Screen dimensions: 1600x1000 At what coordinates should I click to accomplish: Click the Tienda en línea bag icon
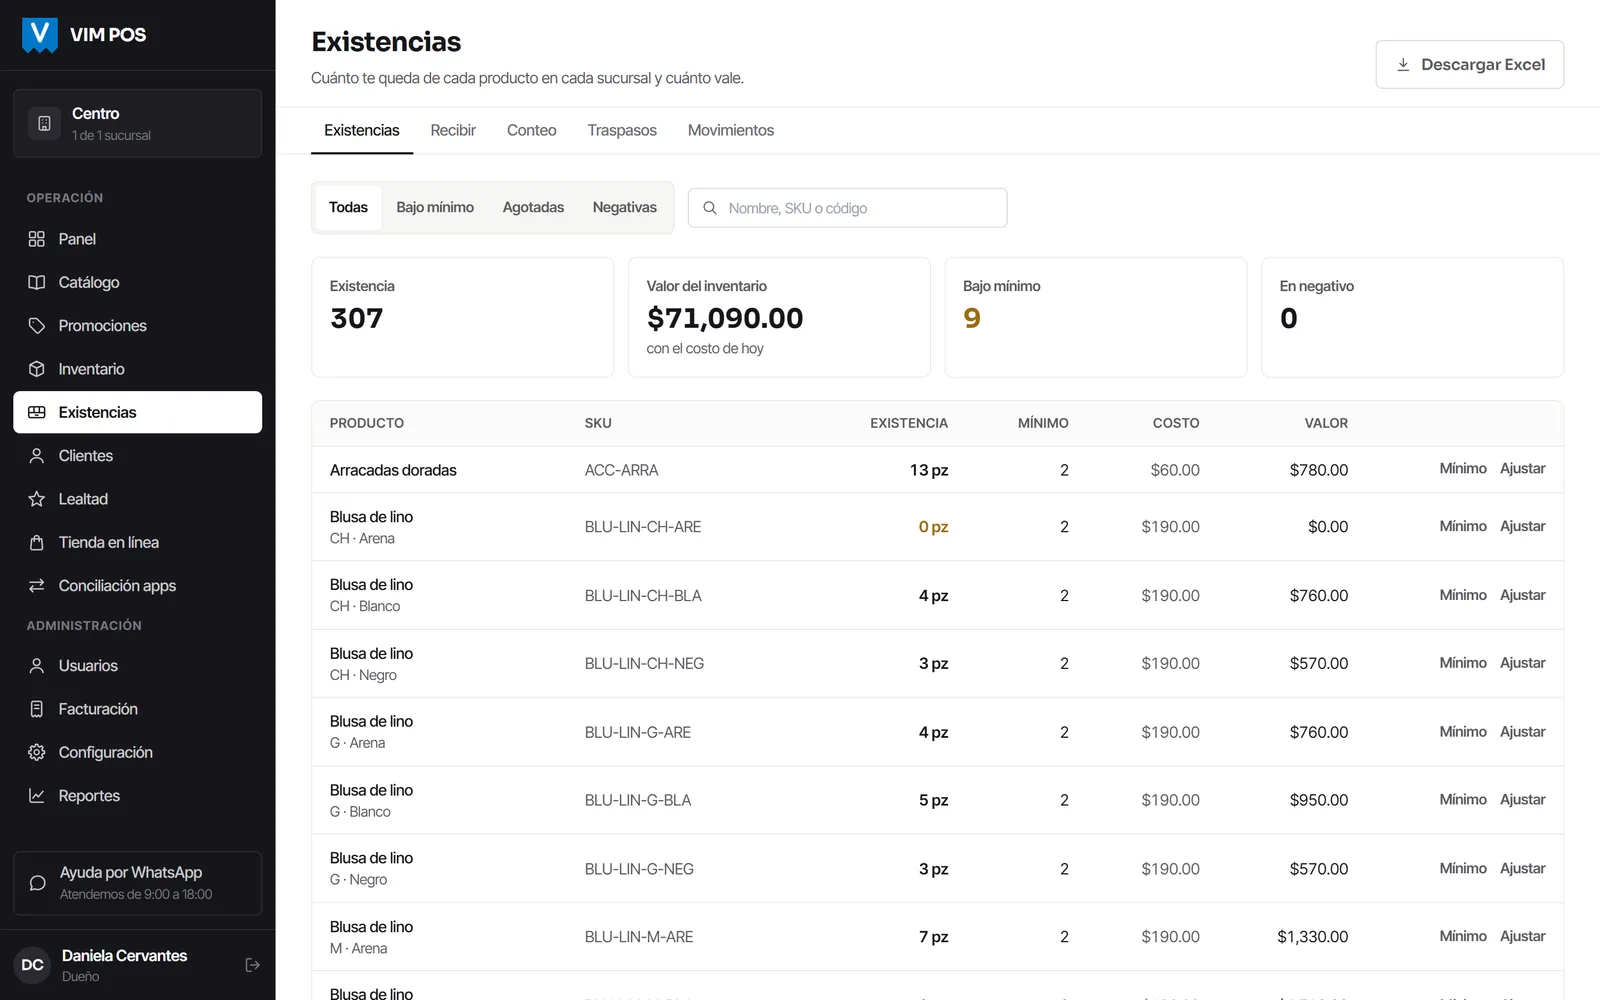(x=37, y=542)
